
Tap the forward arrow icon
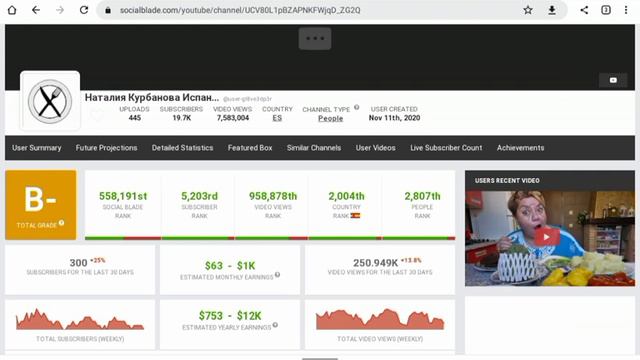coord(60,10)
